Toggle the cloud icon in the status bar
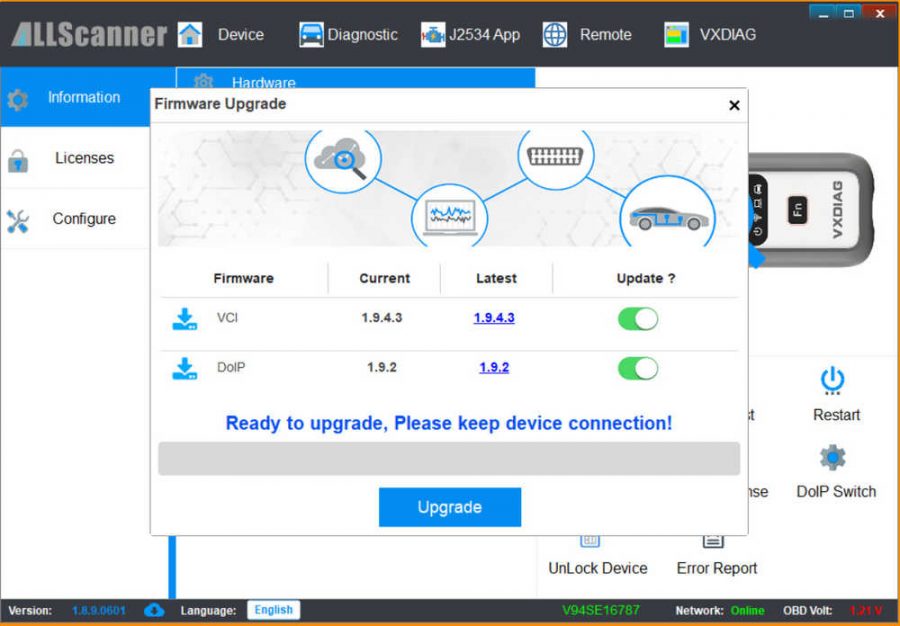The image size is (900, 626). click(154, 610)
